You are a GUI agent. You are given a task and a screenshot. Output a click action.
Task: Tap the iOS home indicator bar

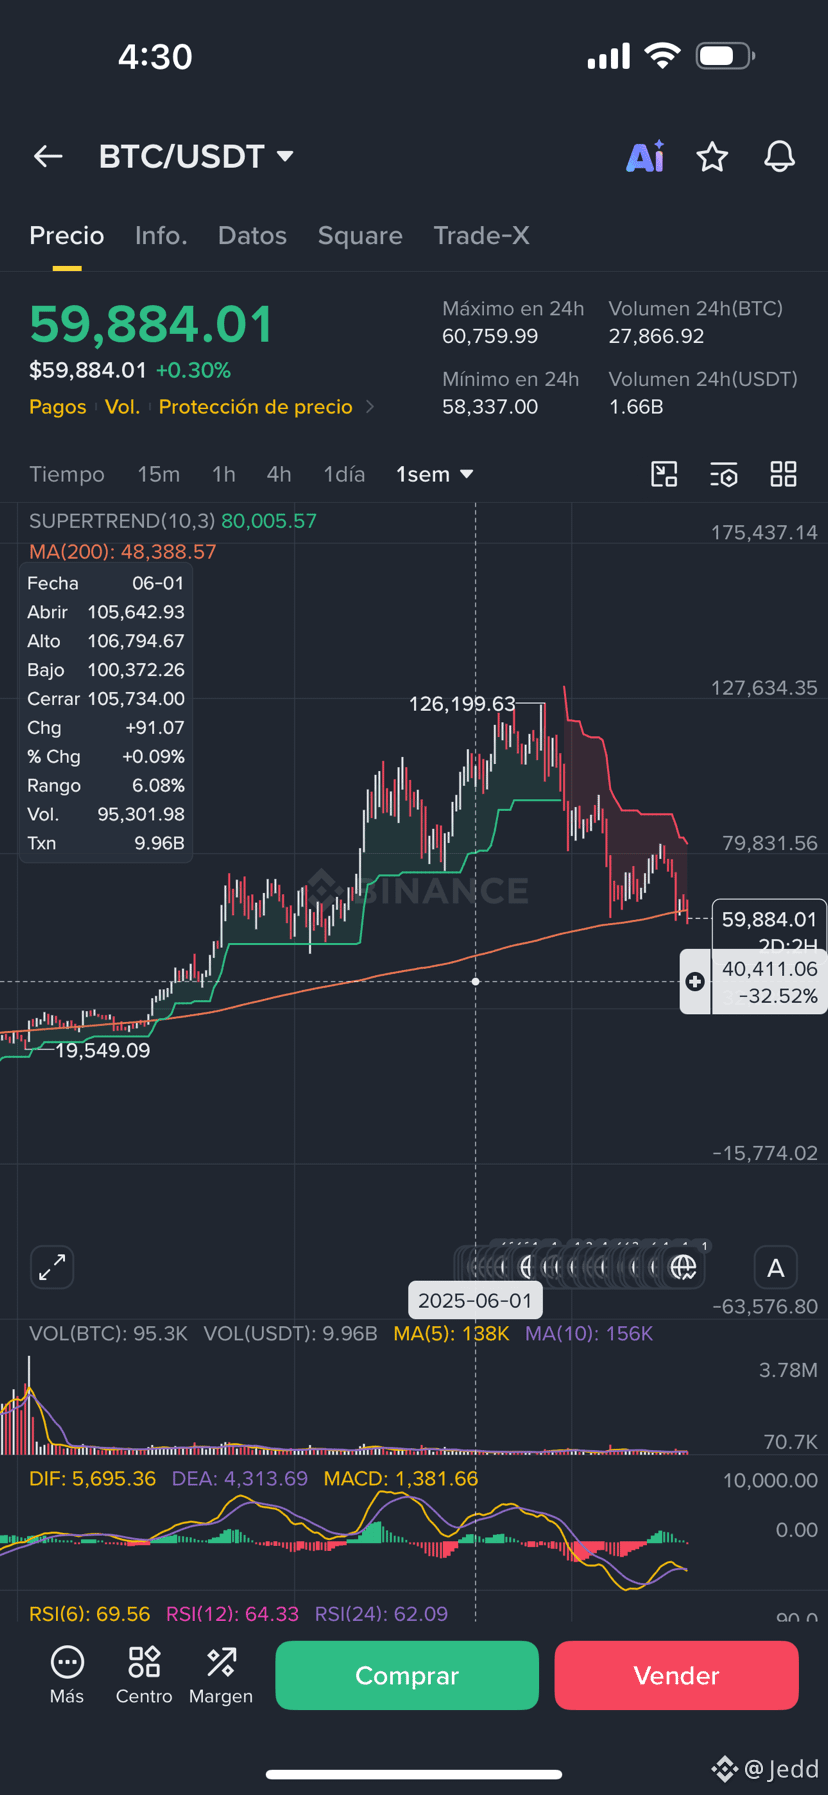(x=414, y=1774)
